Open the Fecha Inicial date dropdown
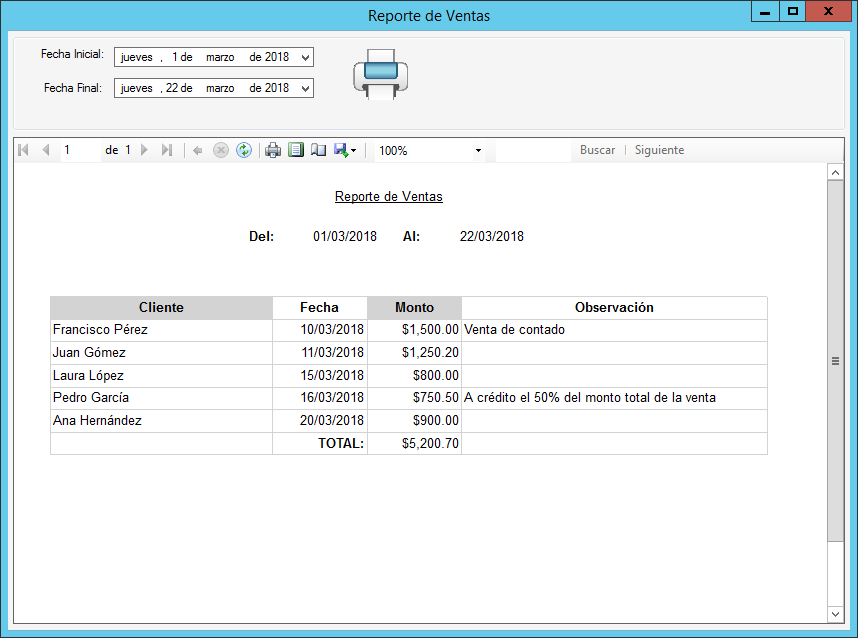The width and height of the screenshot is (858, 638). click(305, 57)
